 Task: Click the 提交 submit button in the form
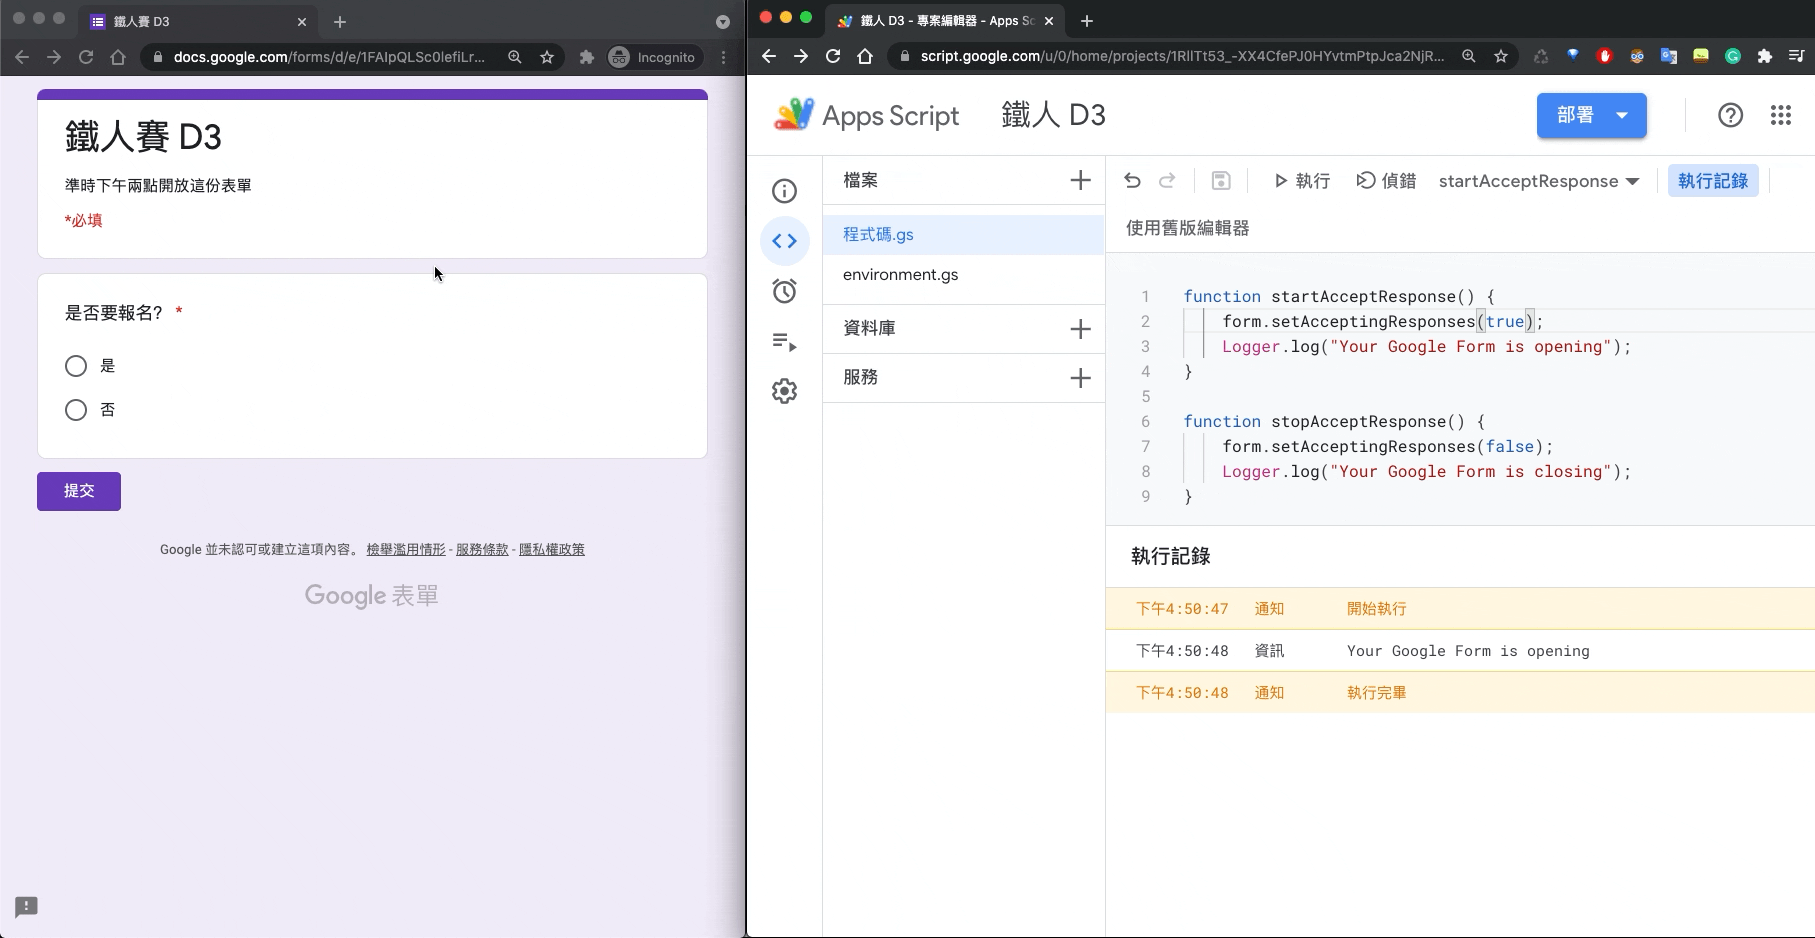[79, 491]
